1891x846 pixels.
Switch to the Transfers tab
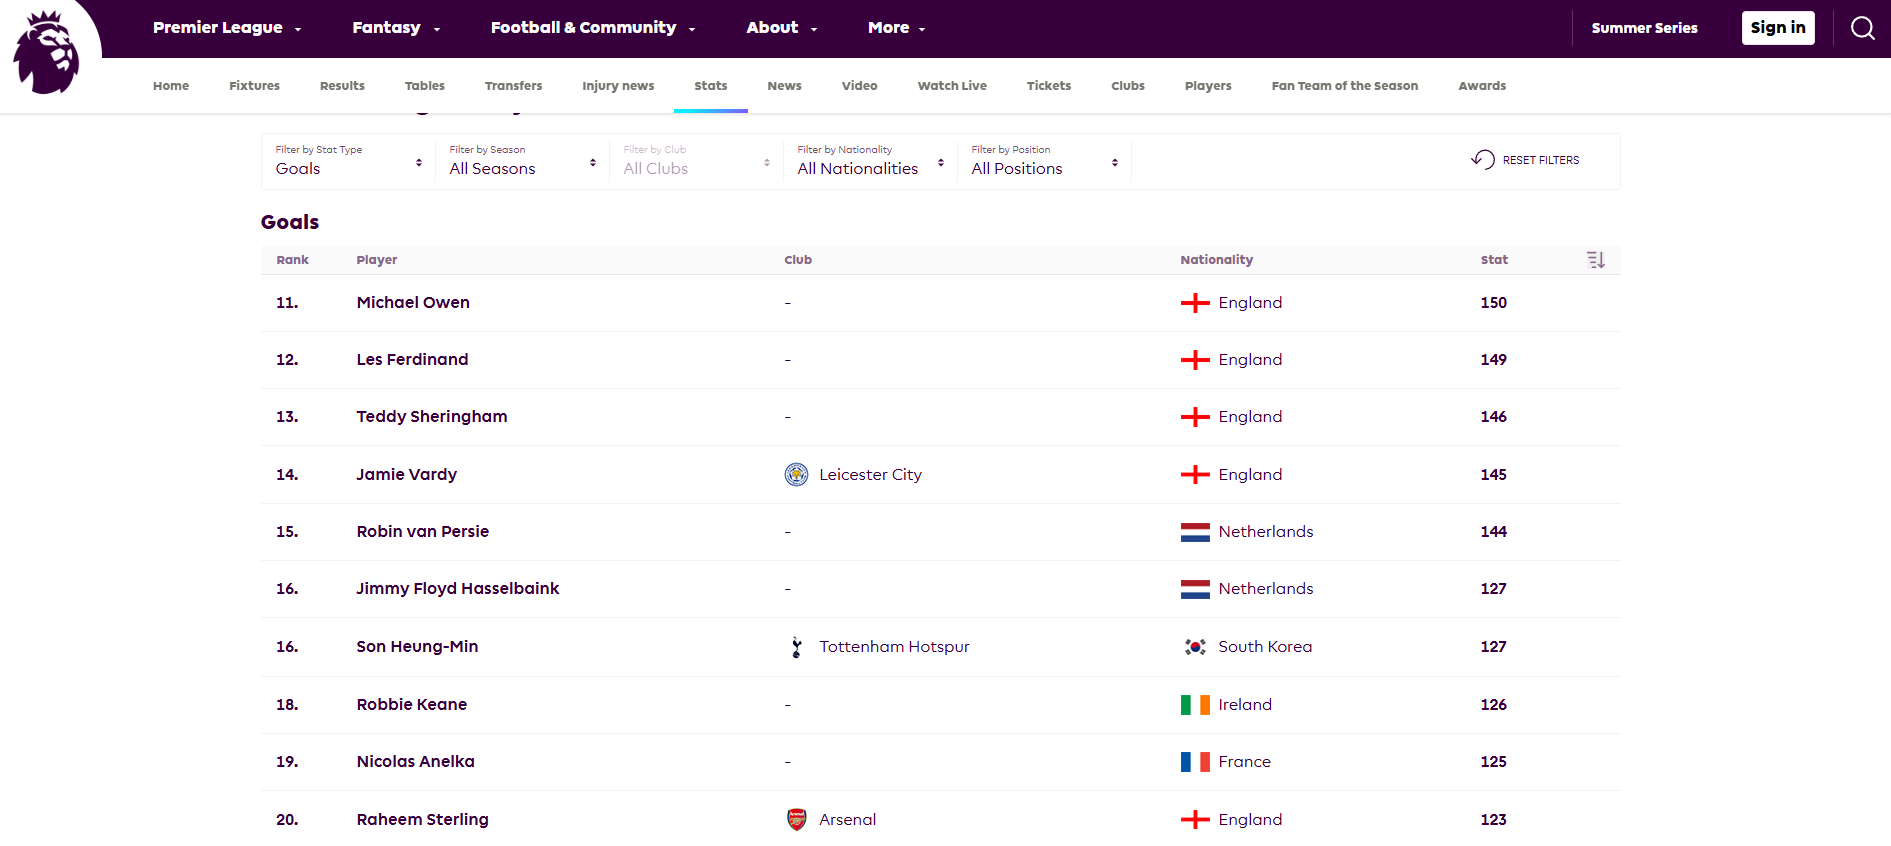click(x=513, y=86)
